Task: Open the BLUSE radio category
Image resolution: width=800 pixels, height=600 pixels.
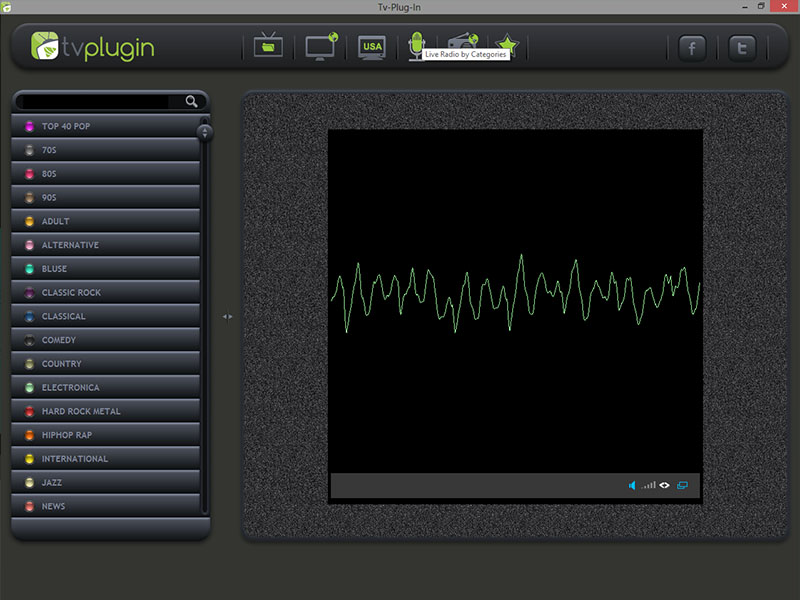Action: [x=106, y=268]
